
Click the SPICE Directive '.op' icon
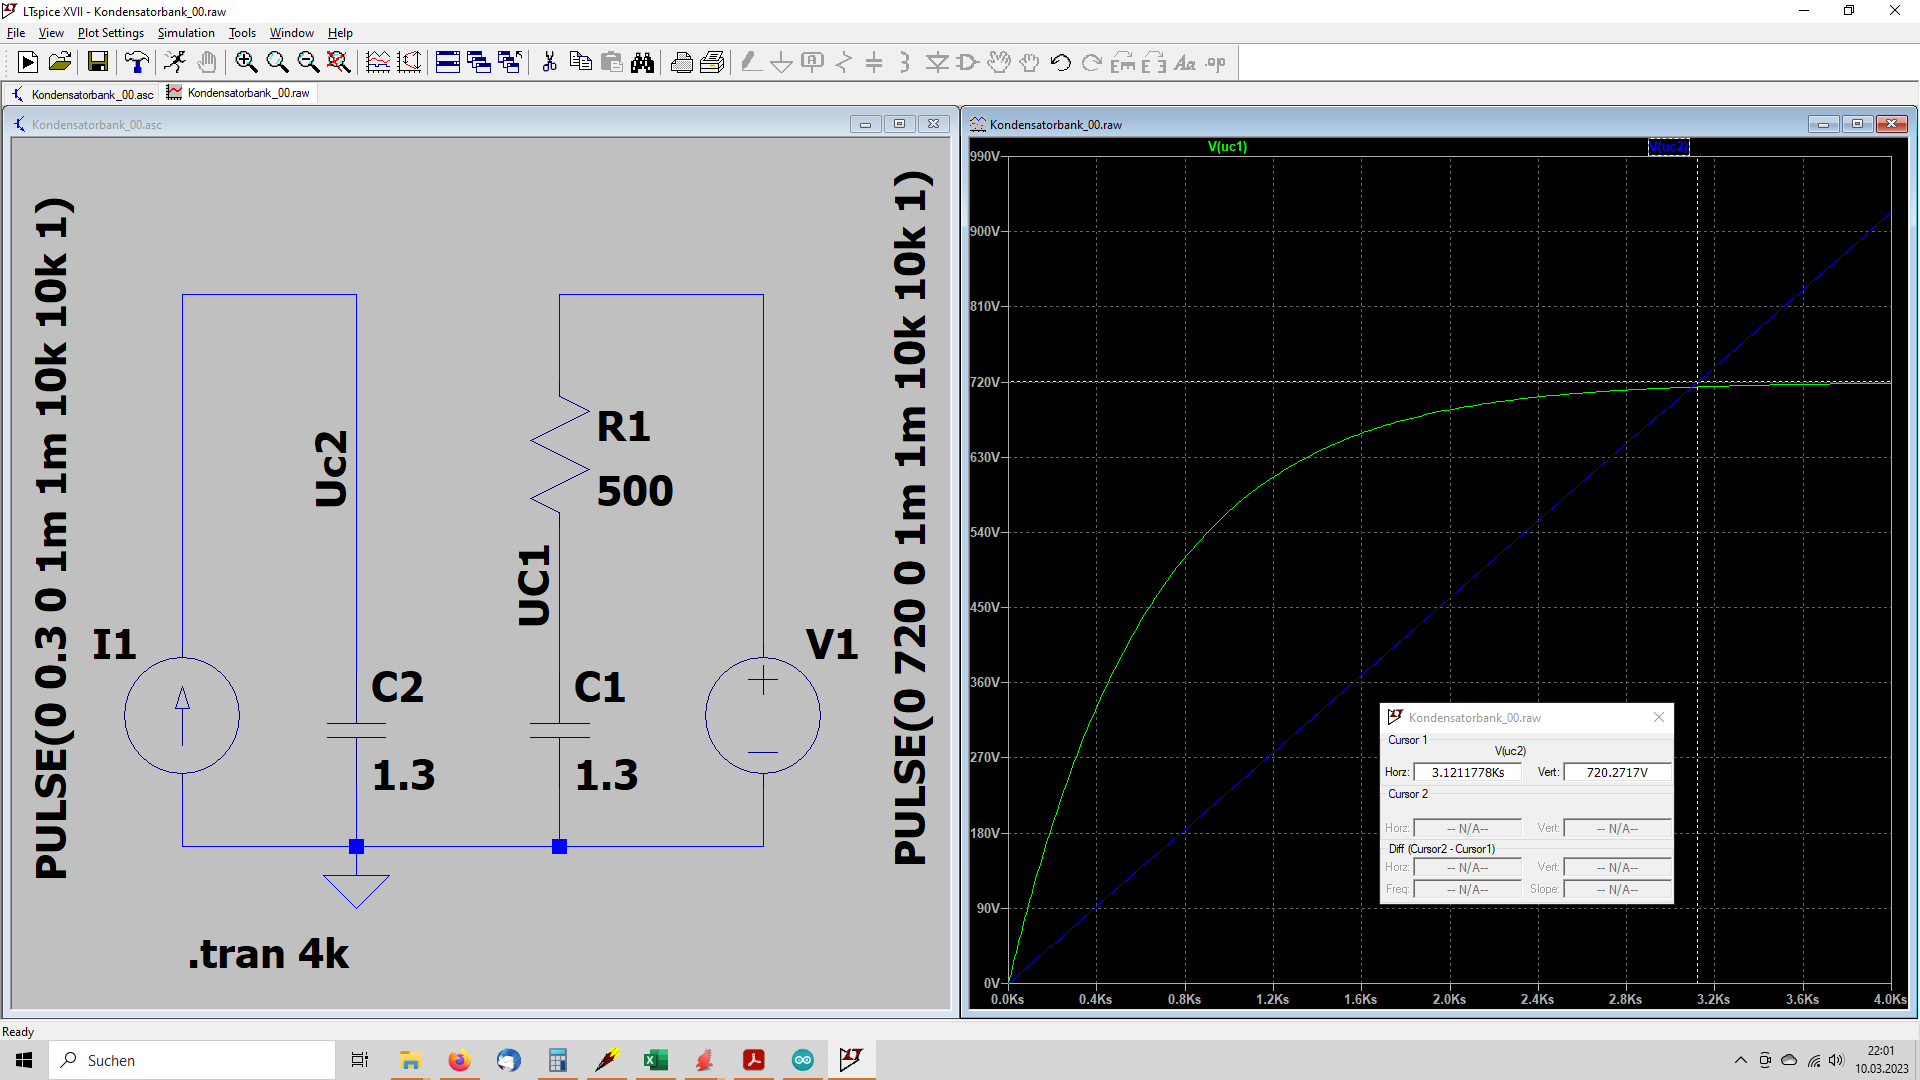pos(1215,62)
